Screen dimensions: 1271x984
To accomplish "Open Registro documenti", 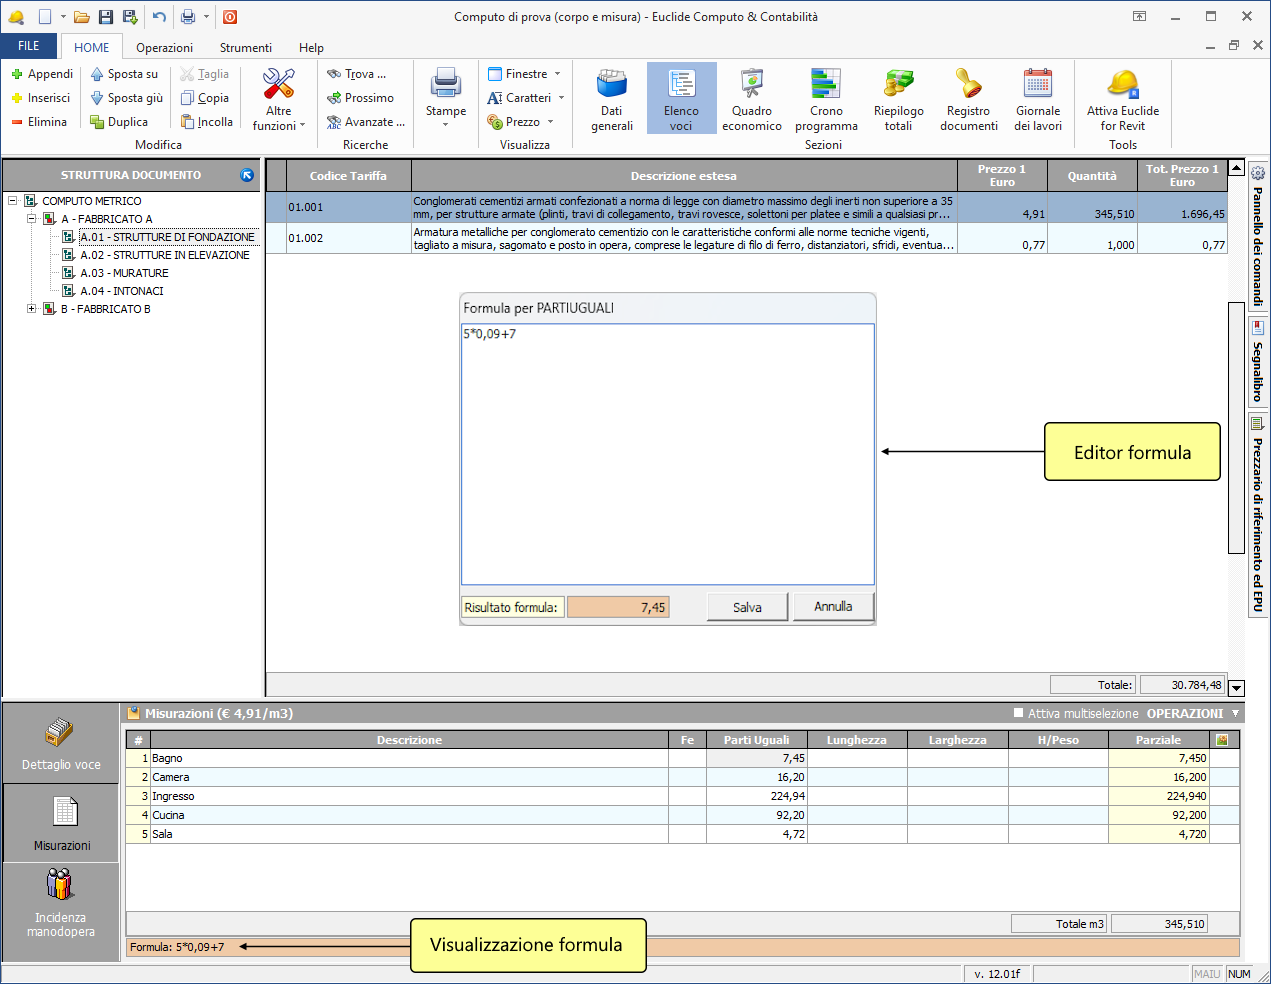I will (x=968, y=98).
